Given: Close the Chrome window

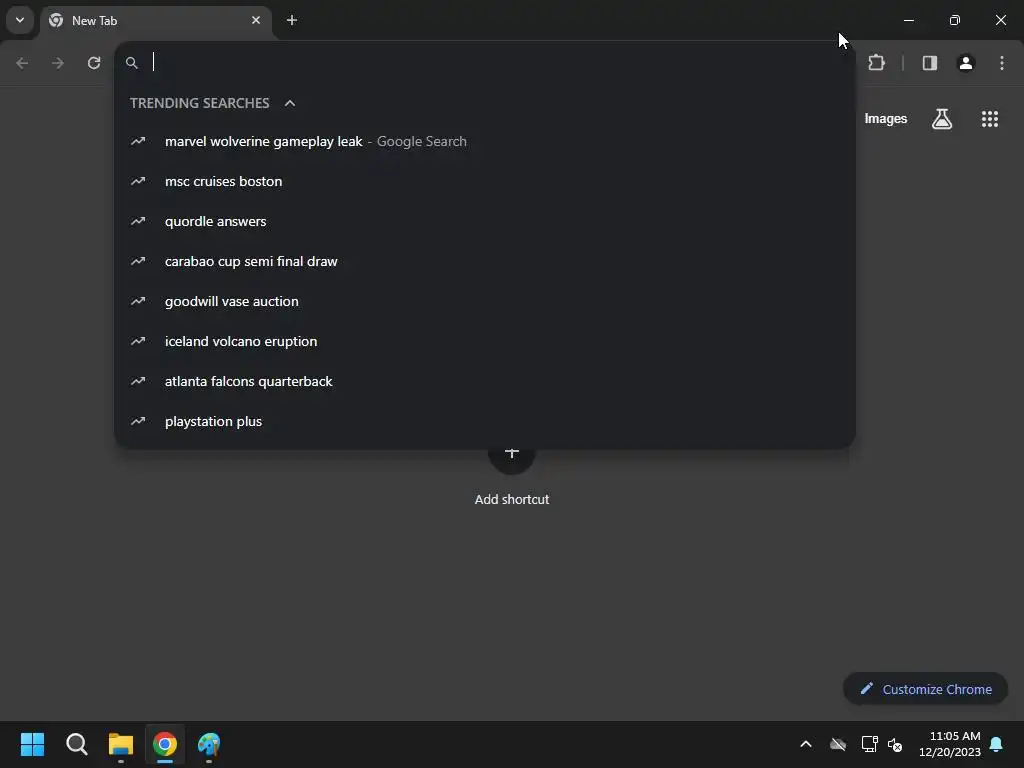Looking at the screenshot, I should 1000,20.
